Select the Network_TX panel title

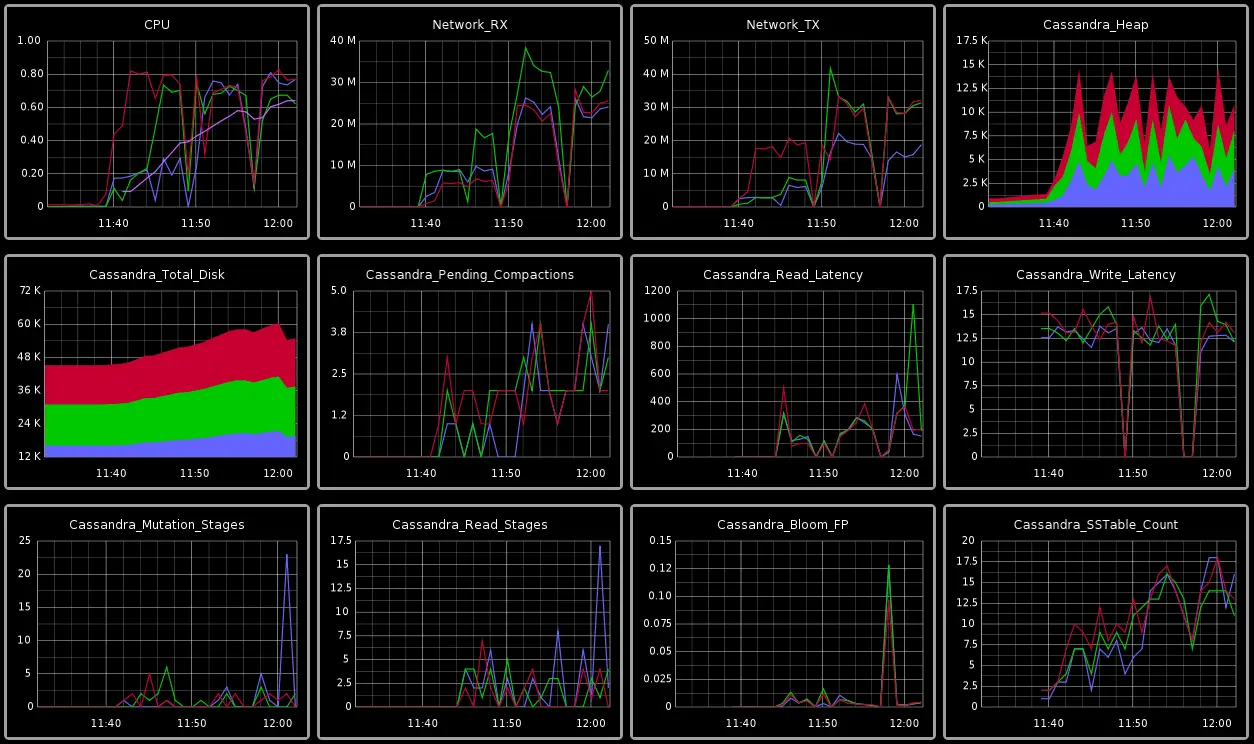point(783,25)
